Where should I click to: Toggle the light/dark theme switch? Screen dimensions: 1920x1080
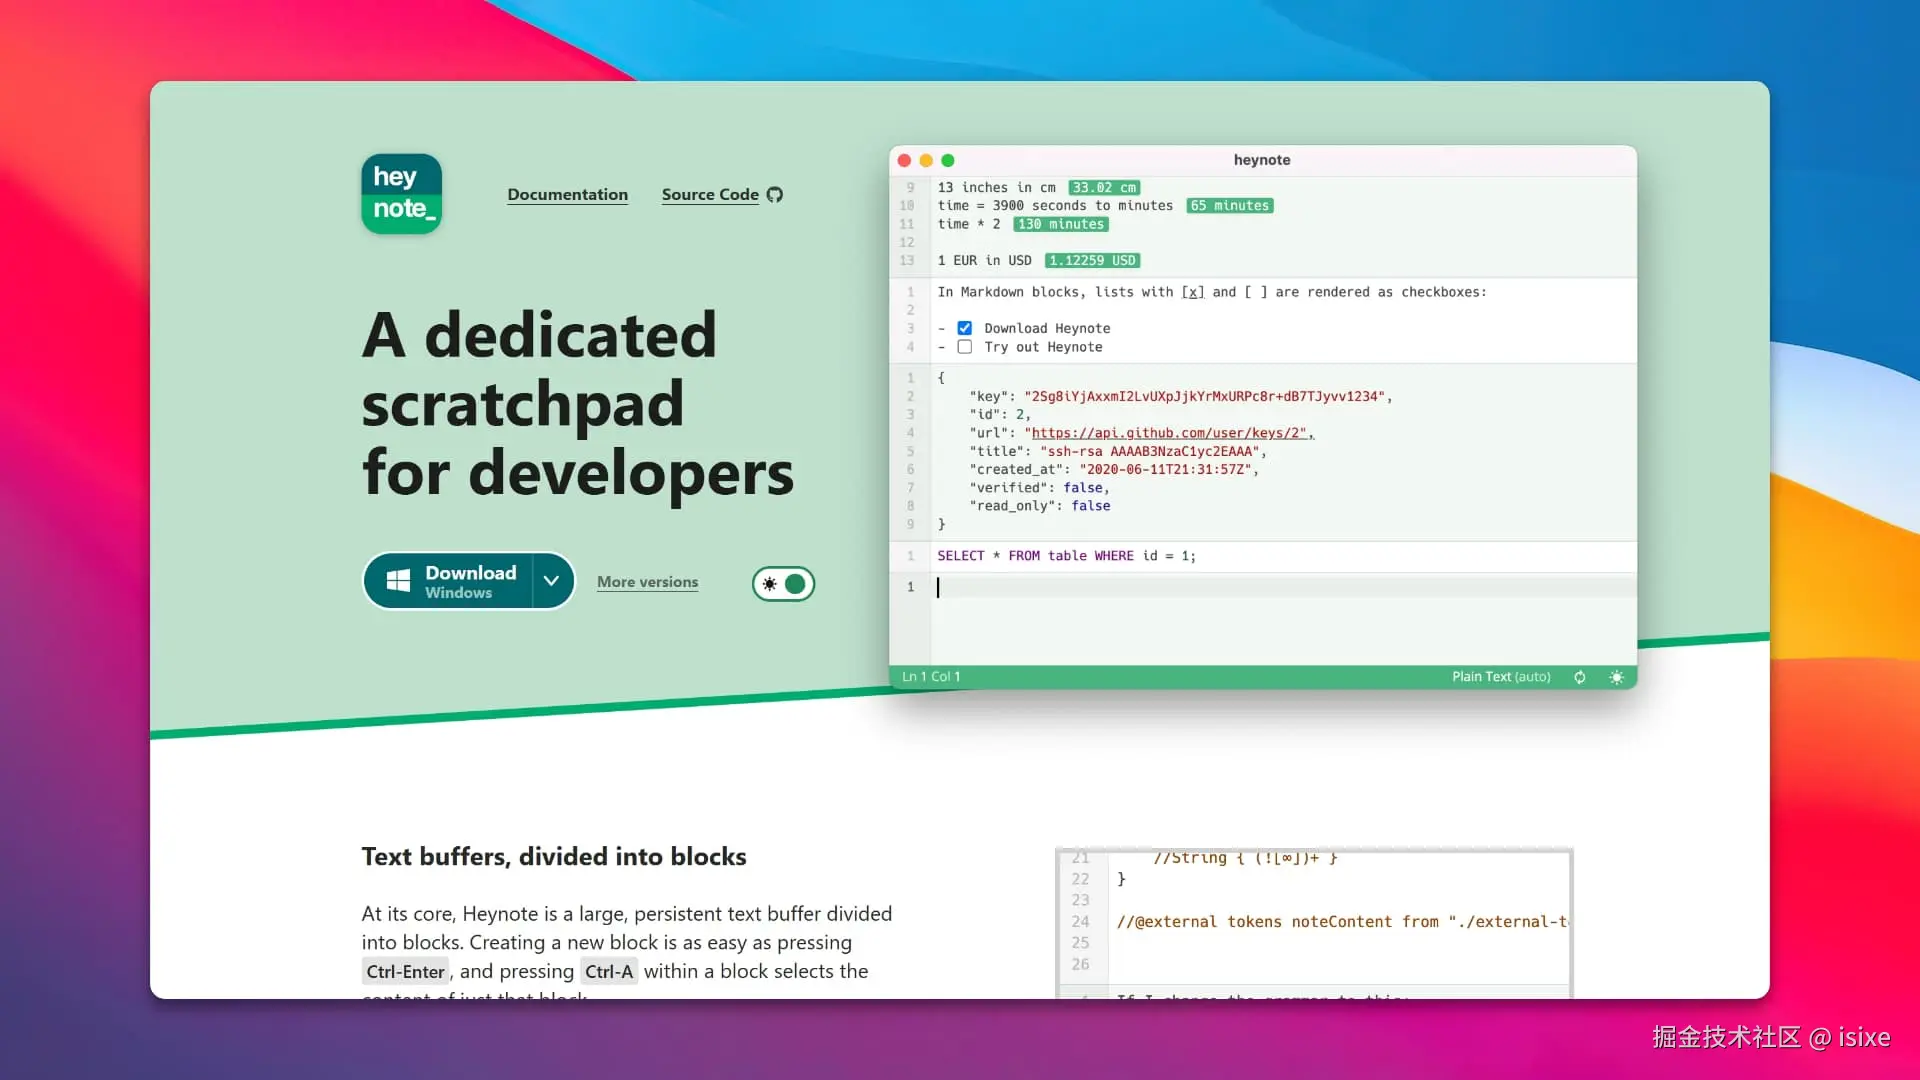[x=783, y=584]
